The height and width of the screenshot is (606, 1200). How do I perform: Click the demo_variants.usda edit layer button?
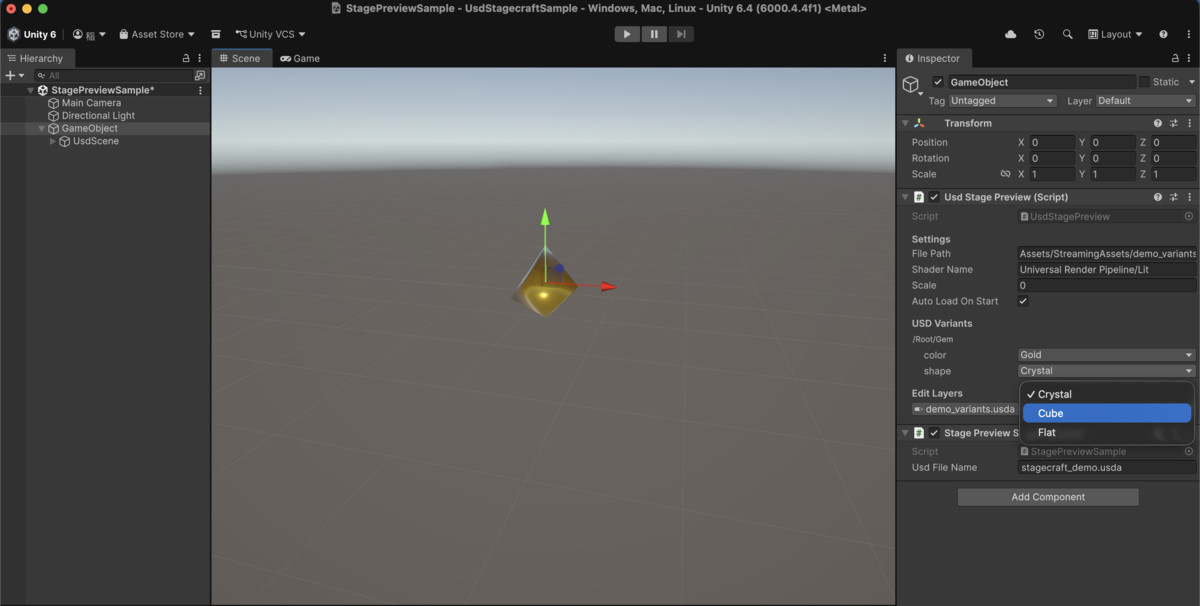[965, 409]
